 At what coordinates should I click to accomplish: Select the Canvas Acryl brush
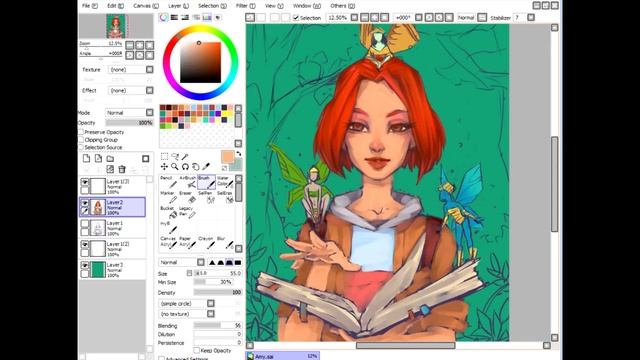click(169, 242)
